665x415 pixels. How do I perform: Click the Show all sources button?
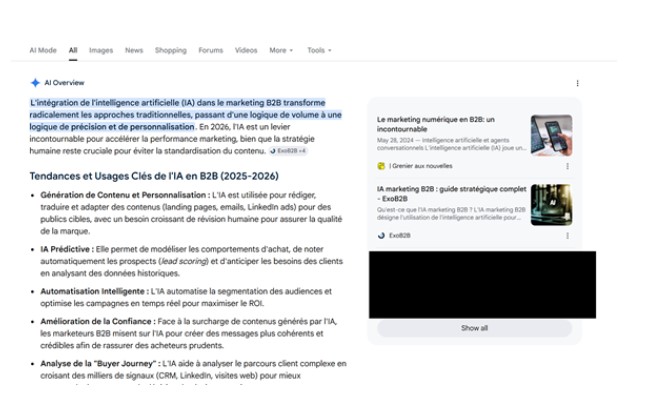[475, 328]
